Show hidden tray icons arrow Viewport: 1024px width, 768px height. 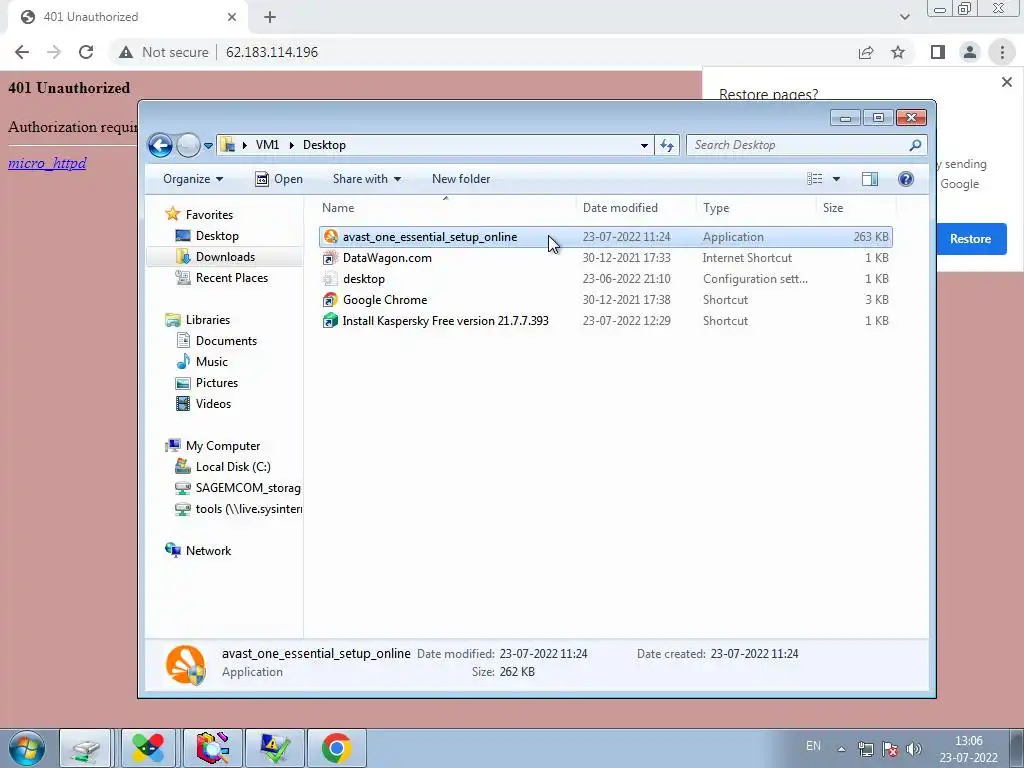click(x=842, y=749)
